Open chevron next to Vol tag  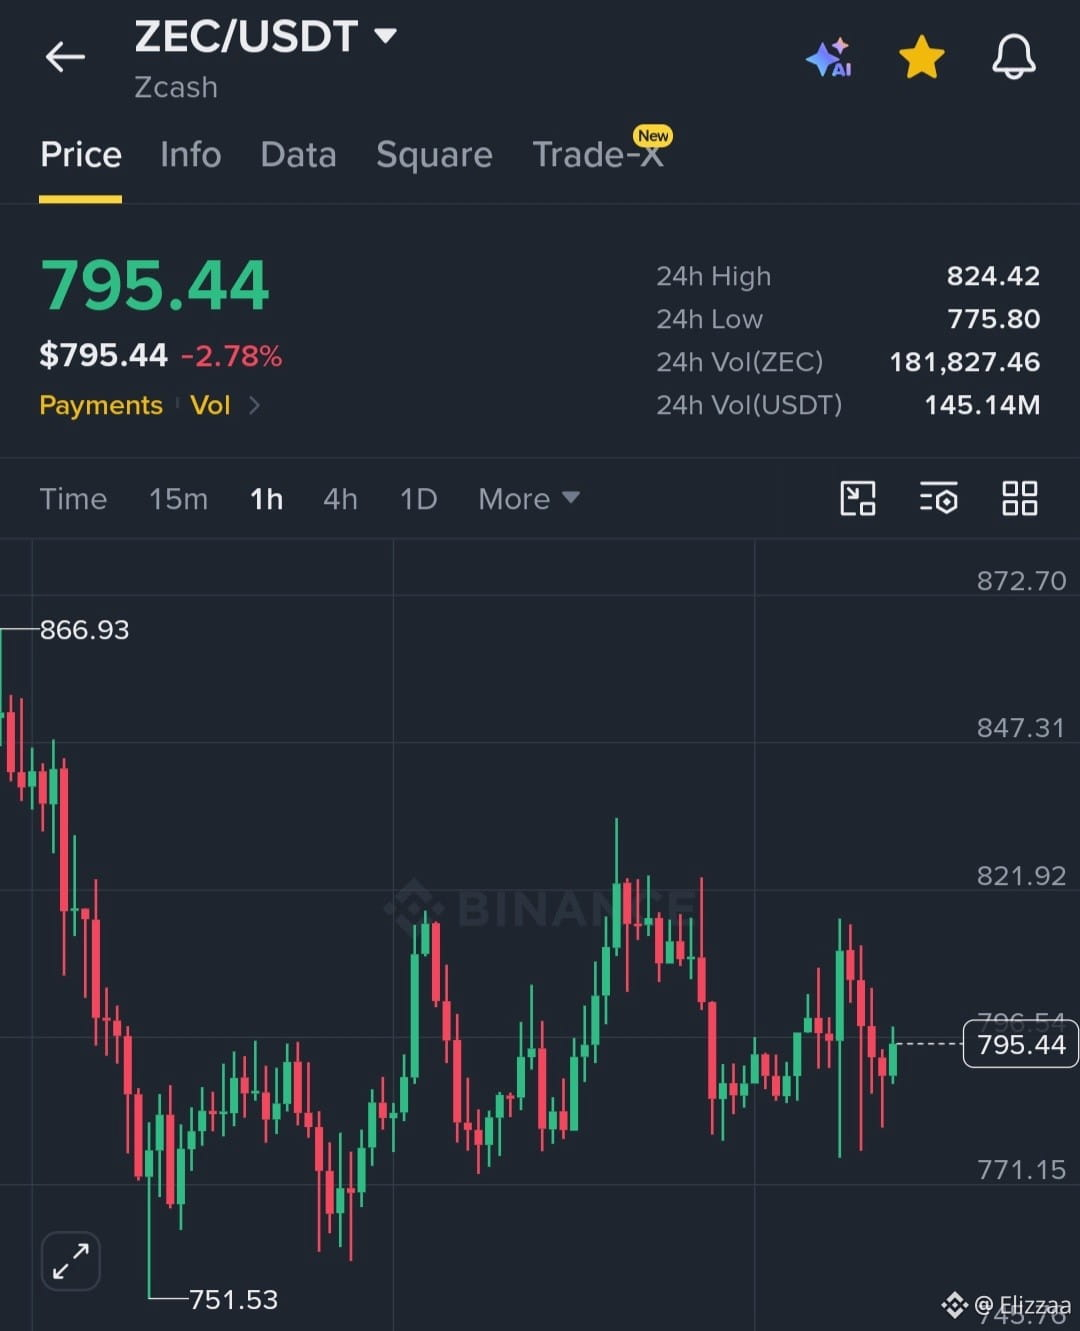point(254,405)
